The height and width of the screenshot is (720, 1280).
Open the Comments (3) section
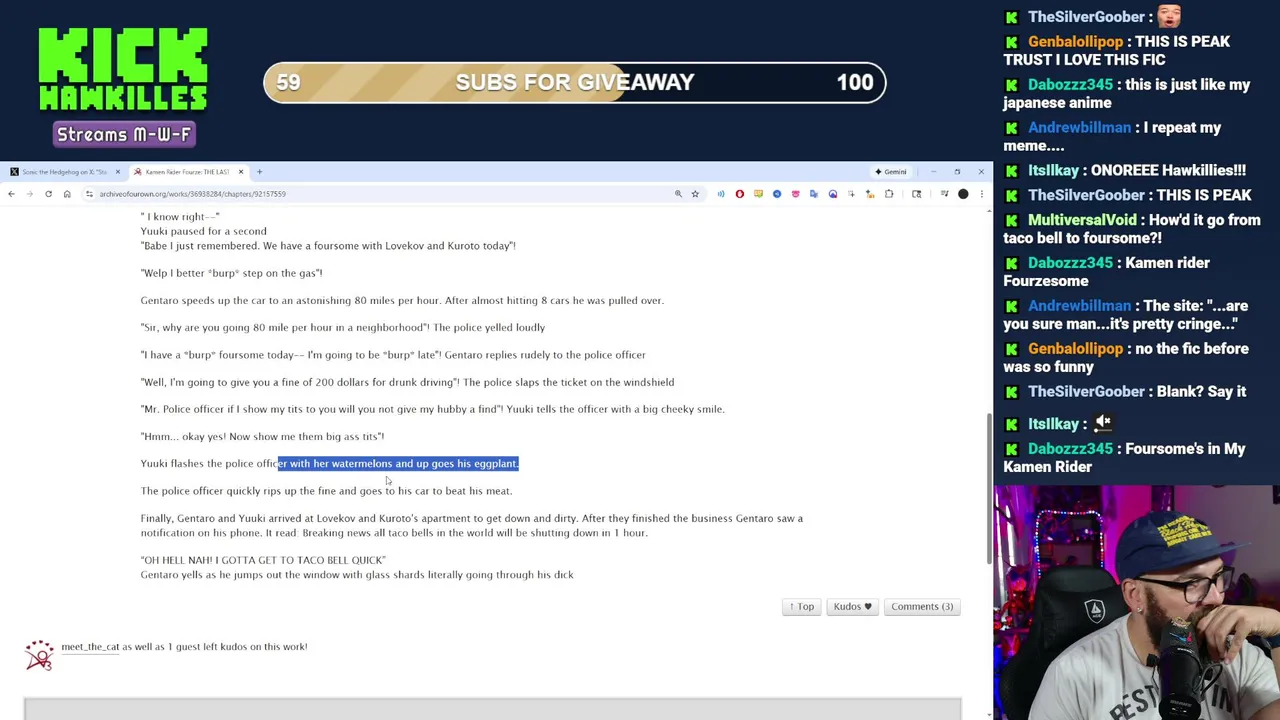click(x=922, y=606)
